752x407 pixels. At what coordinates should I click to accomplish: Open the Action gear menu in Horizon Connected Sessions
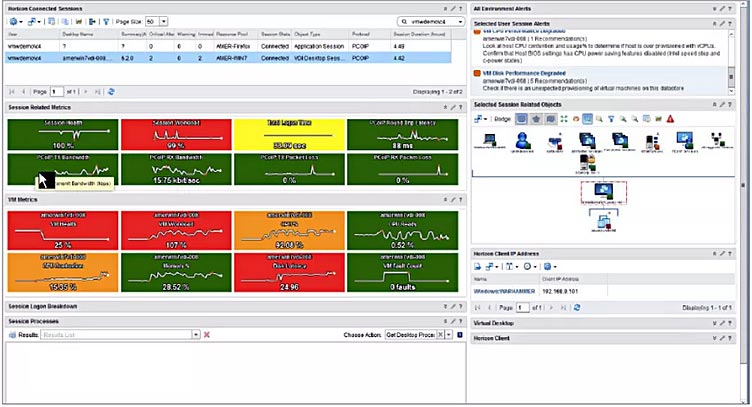click(15, 22)
